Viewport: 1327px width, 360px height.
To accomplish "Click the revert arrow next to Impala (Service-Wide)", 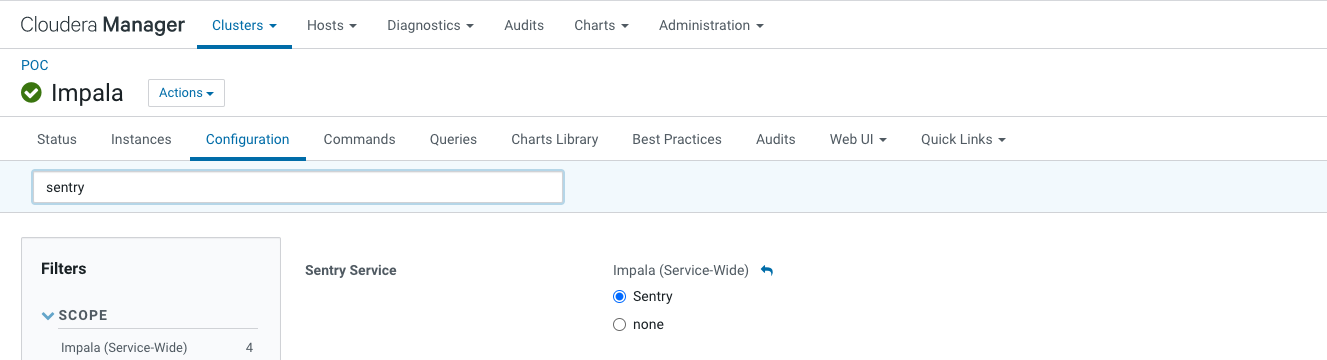I will pos(767,270).
